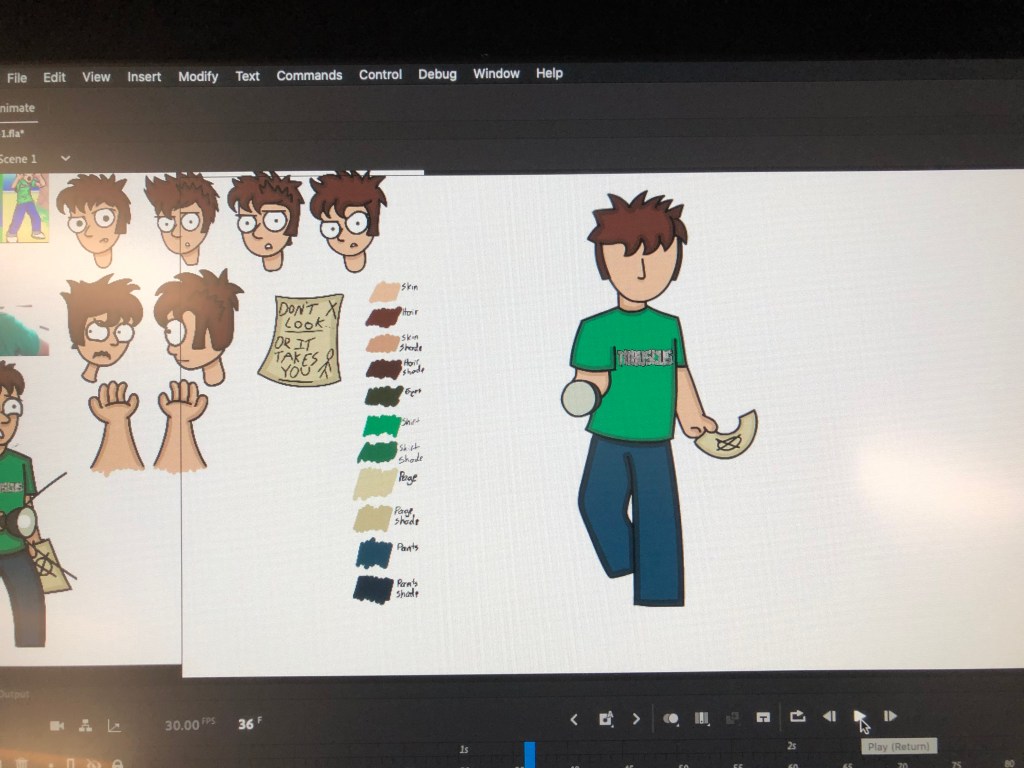Image resolution: width=1024 pixels, height=768 pixels.
Task: Step forward one frame
Action: coord(890,716)
